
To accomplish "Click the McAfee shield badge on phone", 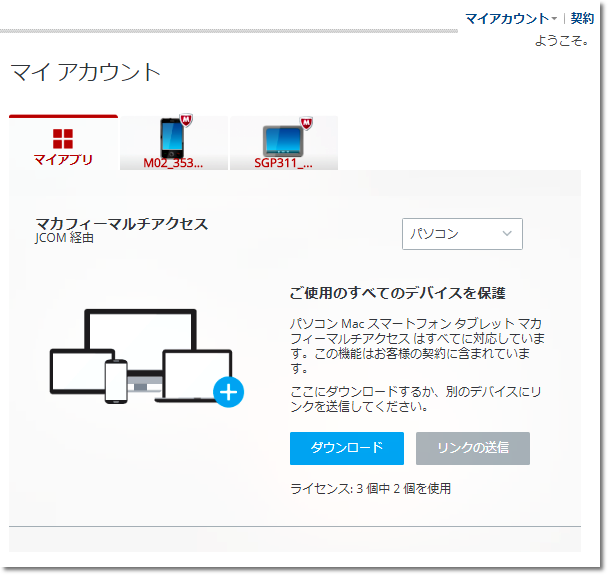I will click(186, 120).
